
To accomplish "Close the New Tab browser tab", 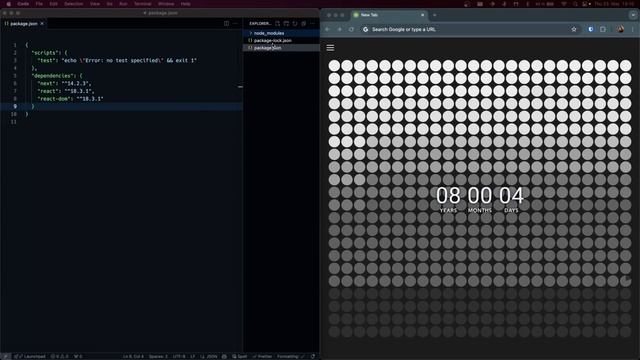I will (x=422, y=15).
